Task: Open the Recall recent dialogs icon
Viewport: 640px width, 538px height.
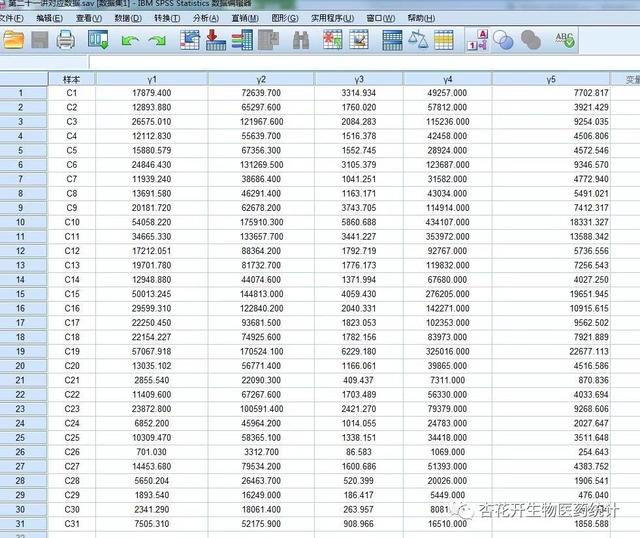Action: coord(98,40)
